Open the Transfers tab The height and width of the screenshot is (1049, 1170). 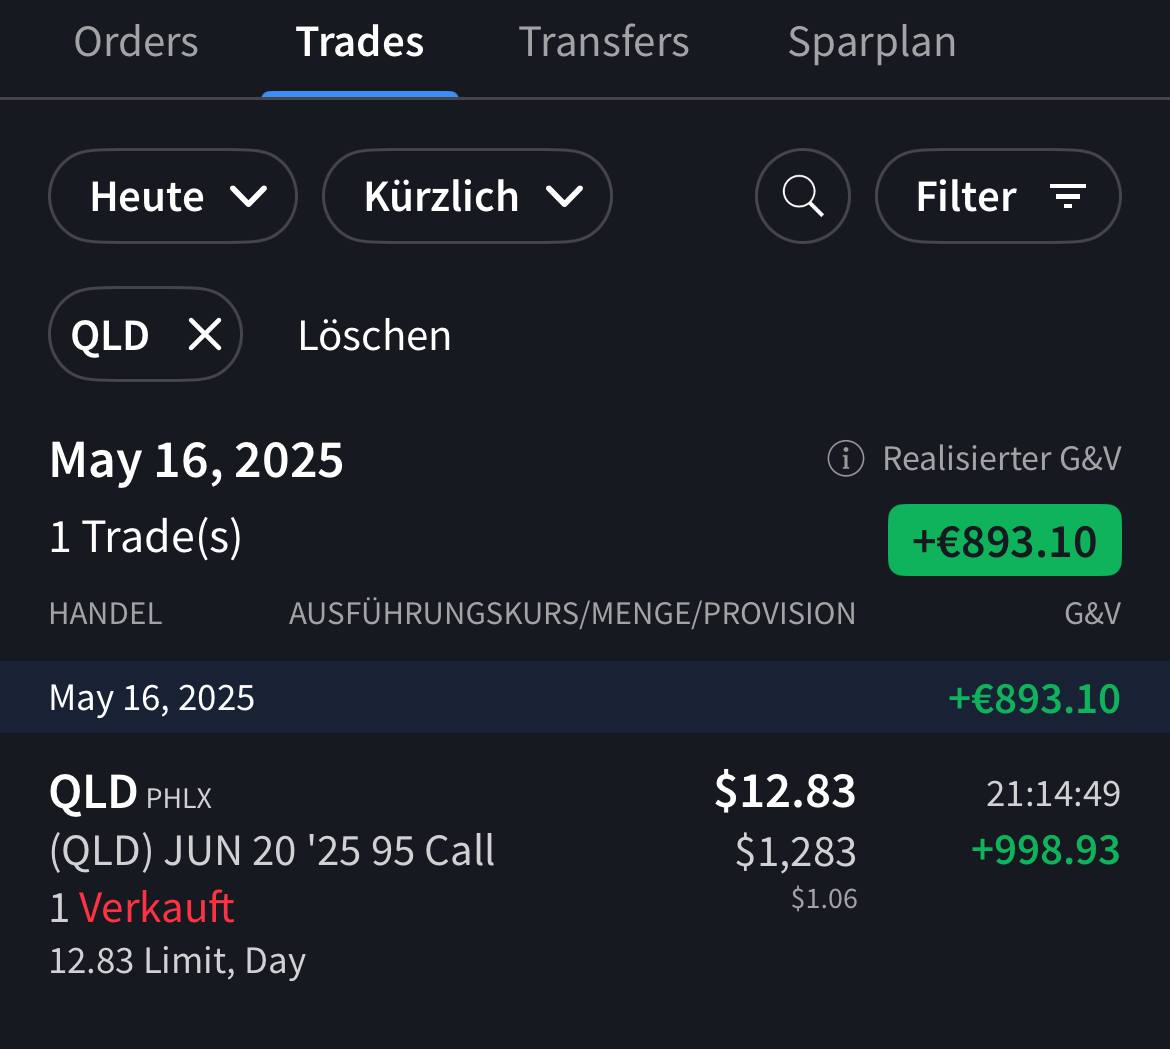pyautogui.click(x=604, y=43)
